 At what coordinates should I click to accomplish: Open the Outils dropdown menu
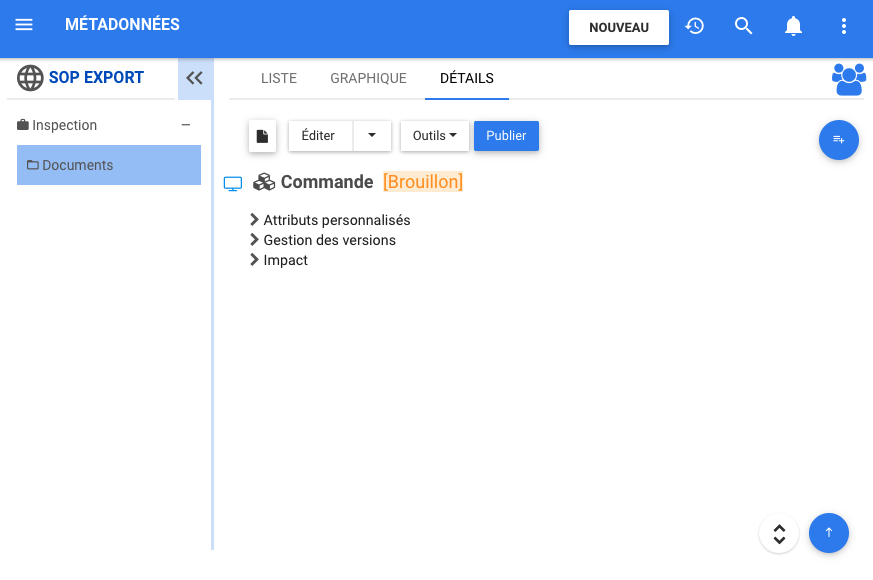pyautogui.click(x=434, y=136)
